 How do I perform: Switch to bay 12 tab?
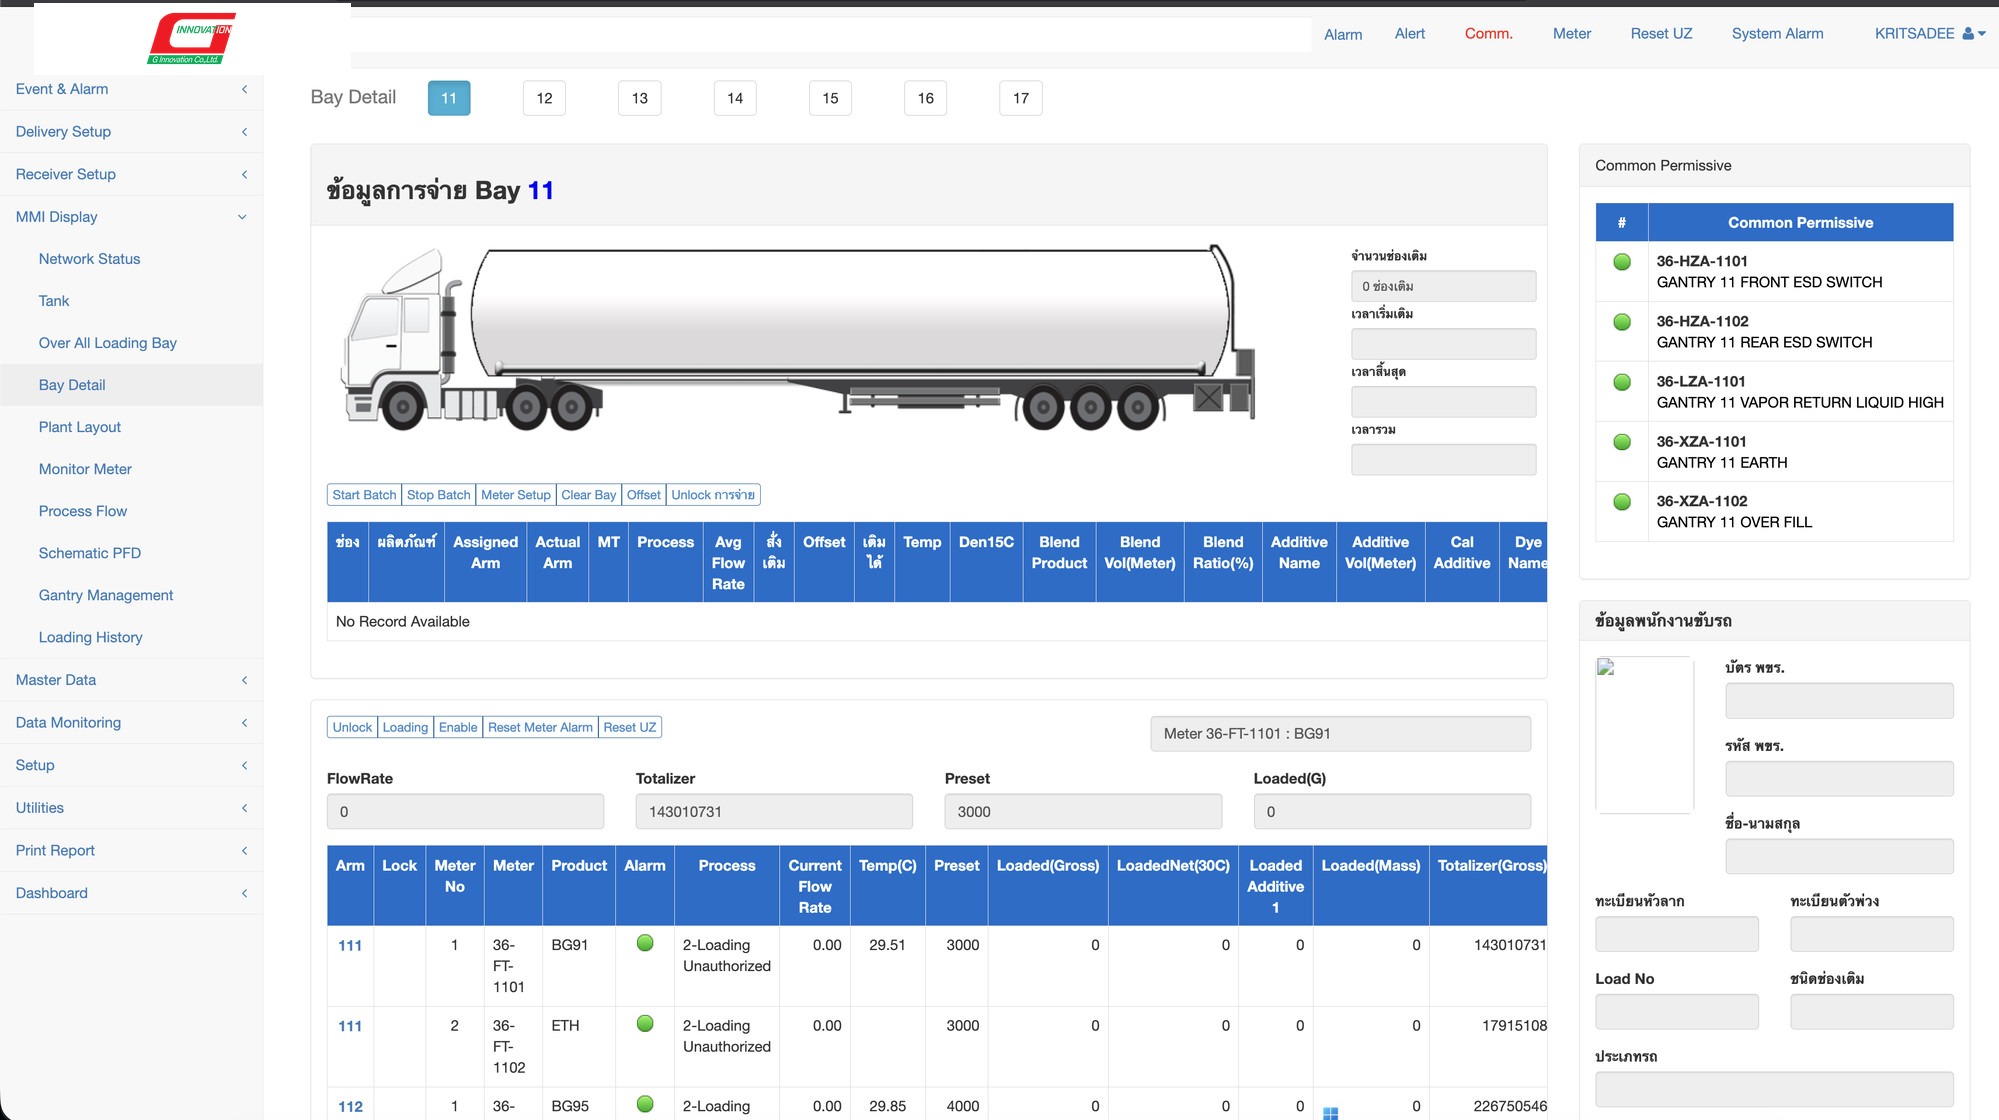[544, 98]
